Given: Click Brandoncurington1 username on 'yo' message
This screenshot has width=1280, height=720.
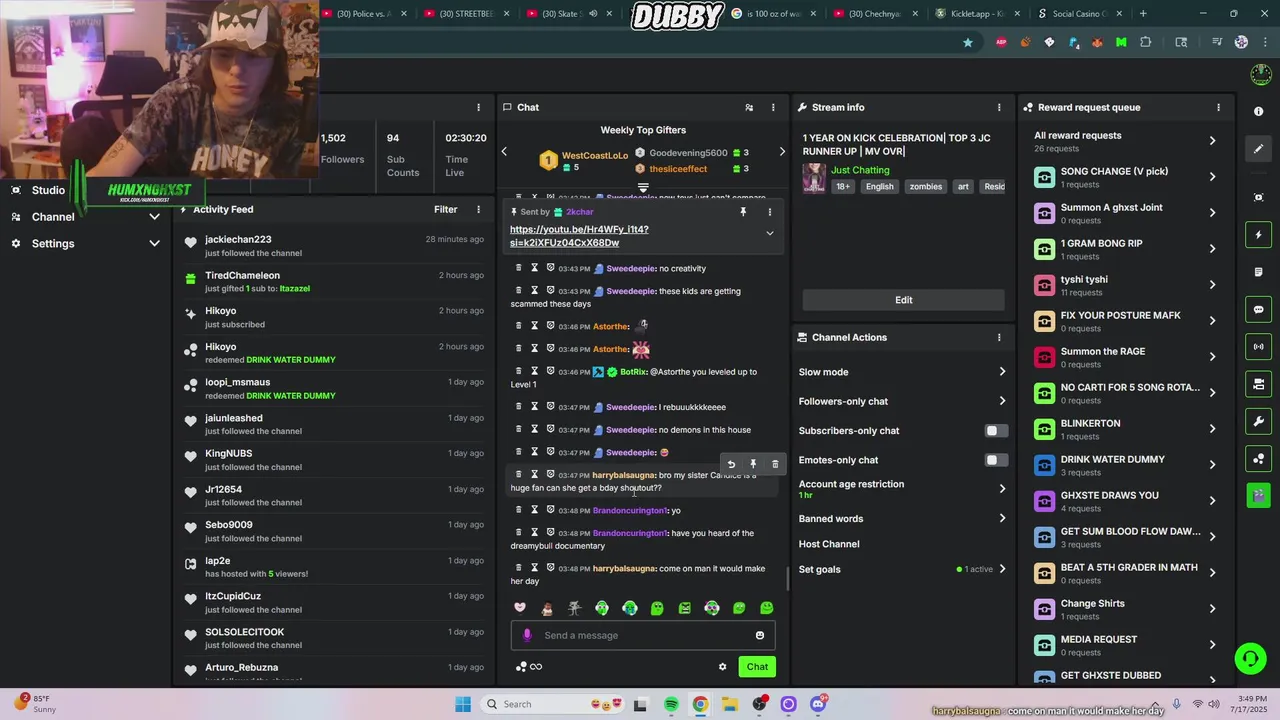Looking at the screenshot, I should pyautogui.click(x=630, y=511).
